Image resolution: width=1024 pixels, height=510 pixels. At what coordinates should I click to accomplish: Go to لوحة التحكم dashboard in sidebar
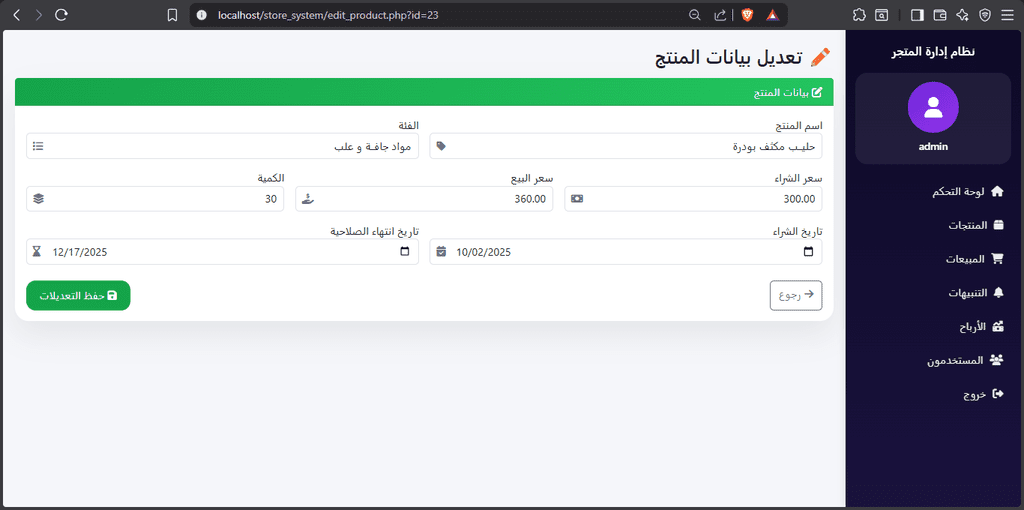point(969,191)
